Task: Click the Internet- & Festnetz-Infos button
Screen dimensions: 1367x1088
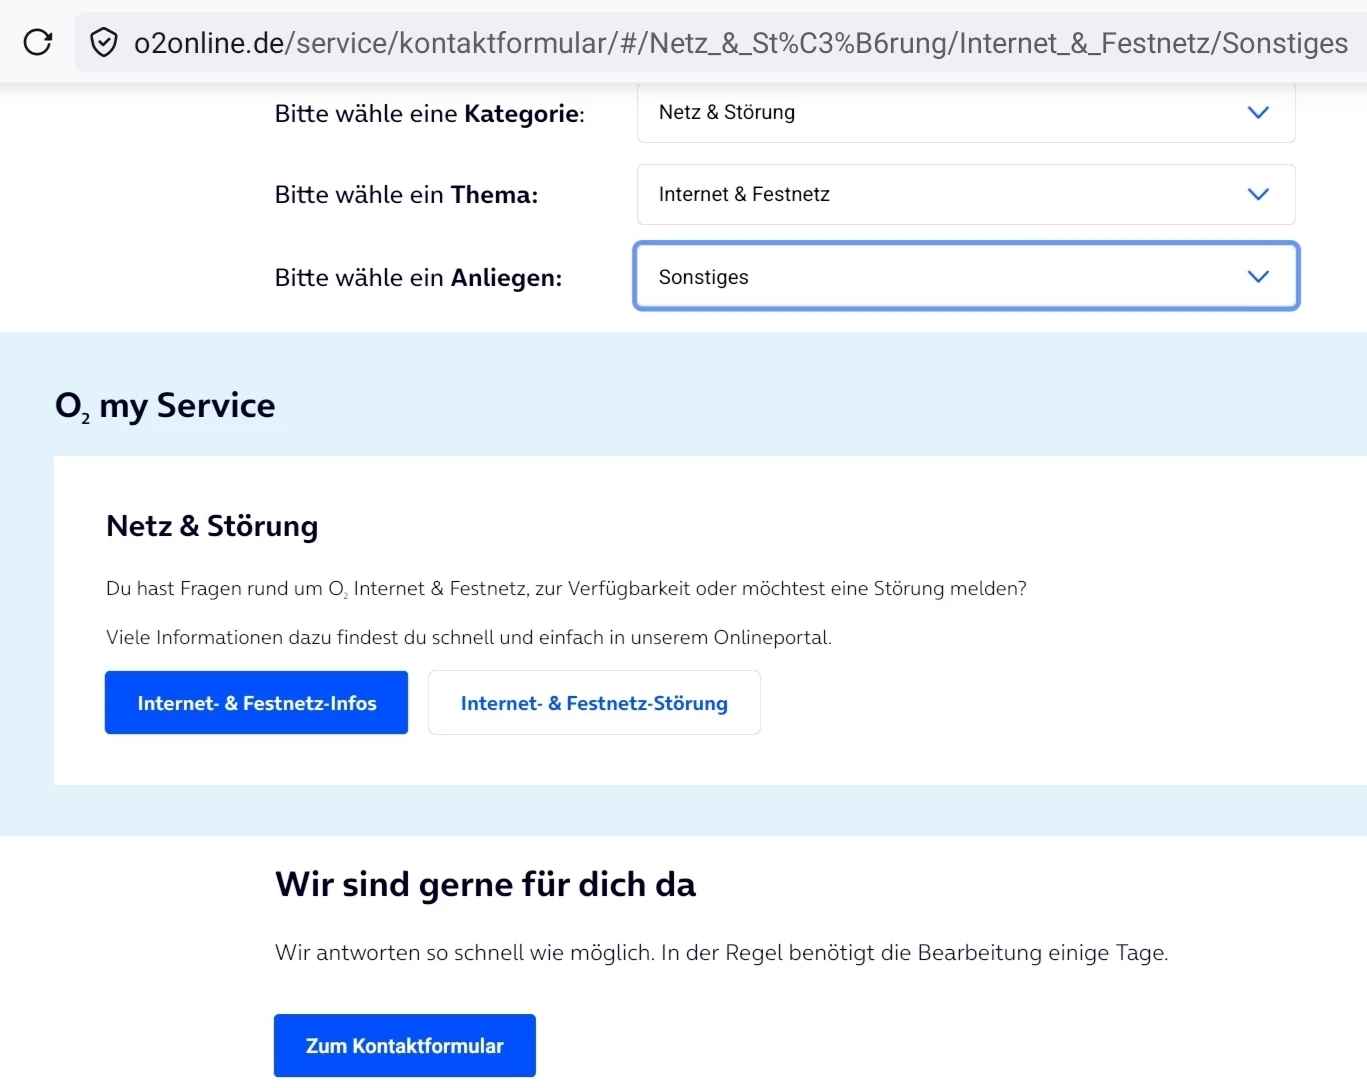Action: tap(256, 703)
